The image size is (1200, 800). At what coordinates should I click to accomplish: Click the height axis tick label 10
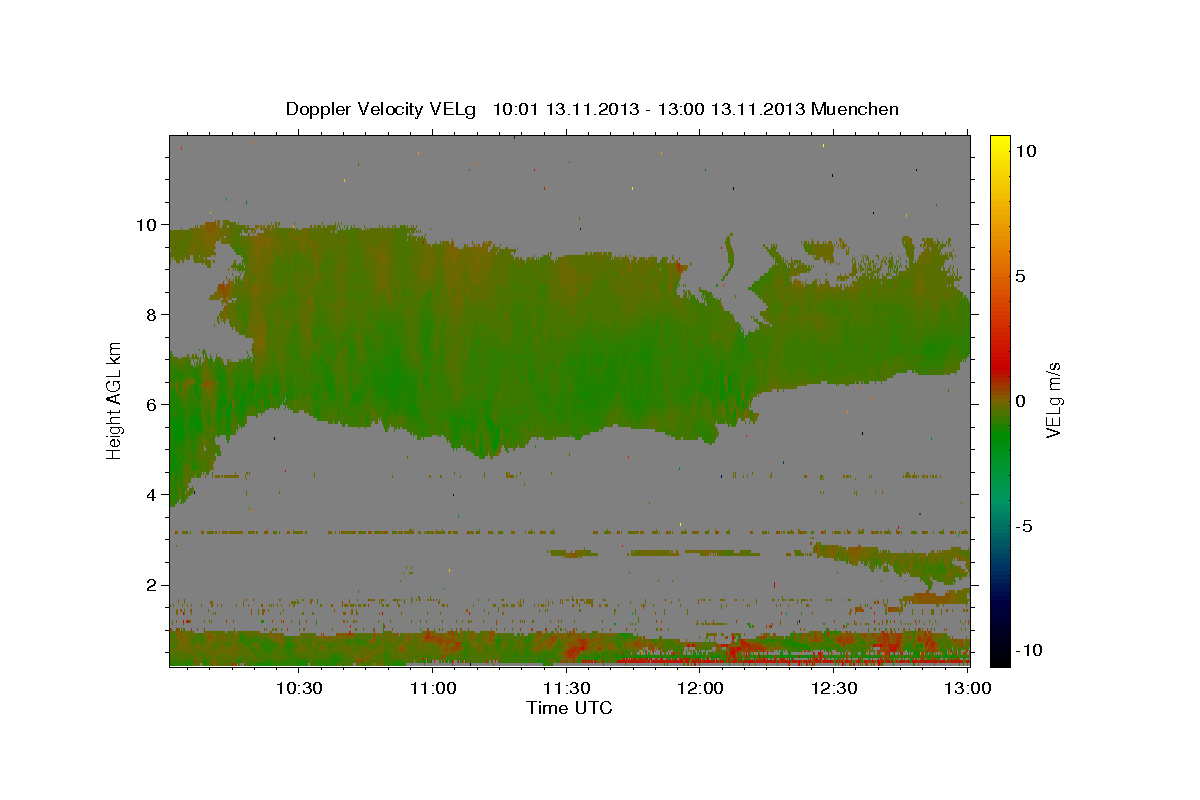[x=148, y=225]
